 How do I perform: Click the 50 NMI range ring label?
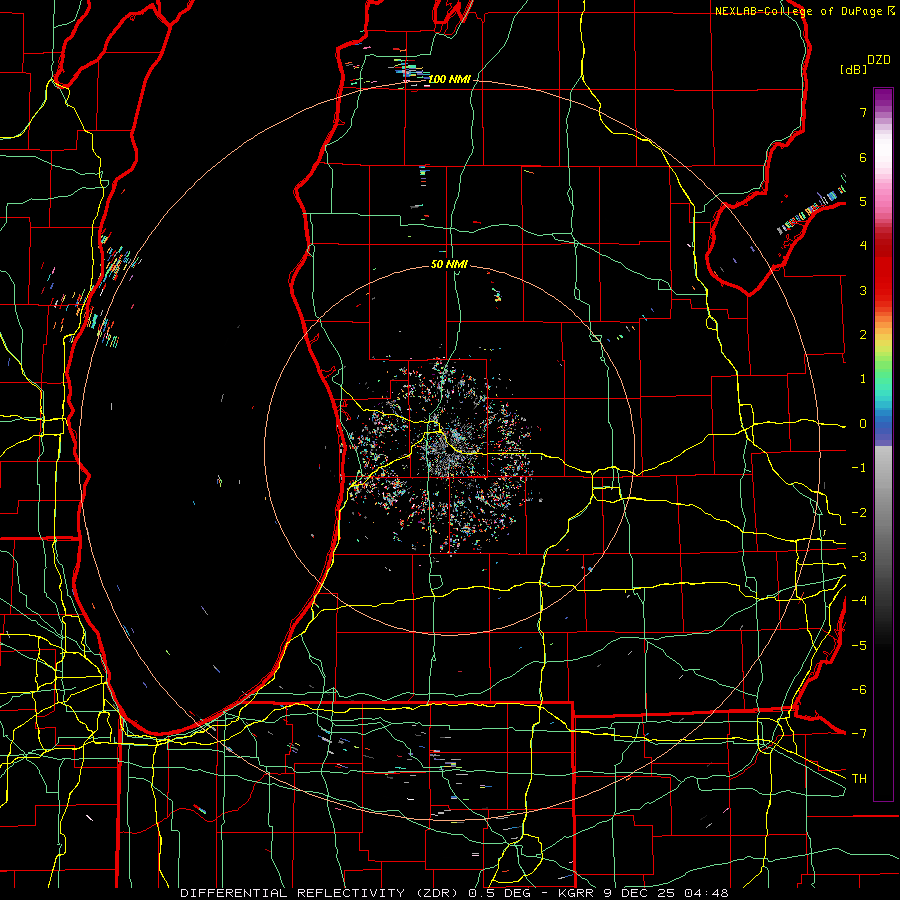[449, 264]
